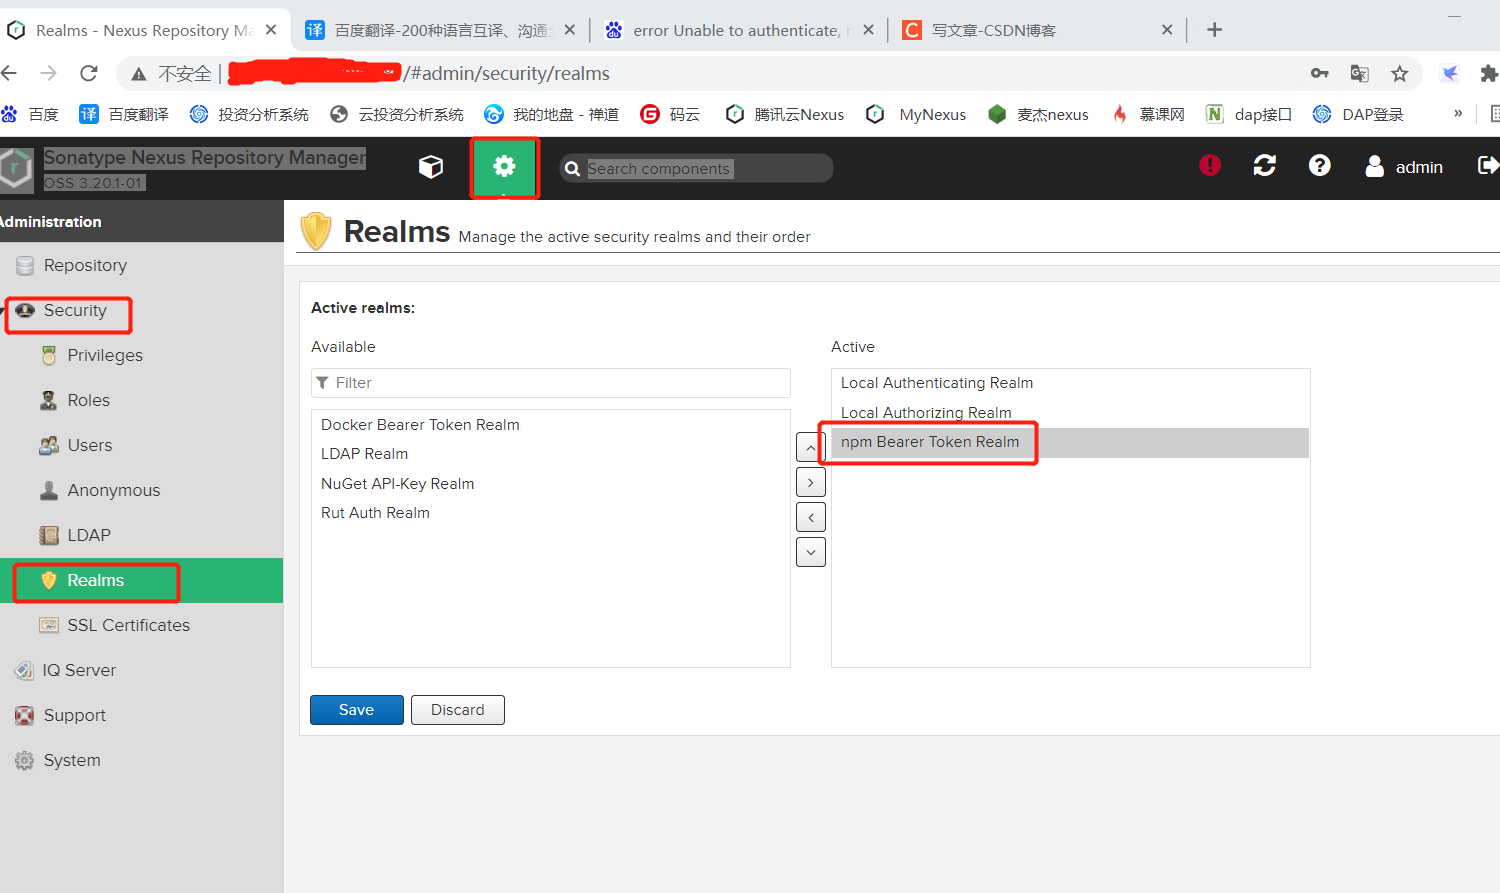Open the 我的地盘 - 禅道 bookmark
The width and height of the screenshot is (1500, 893).
point(551,114)
